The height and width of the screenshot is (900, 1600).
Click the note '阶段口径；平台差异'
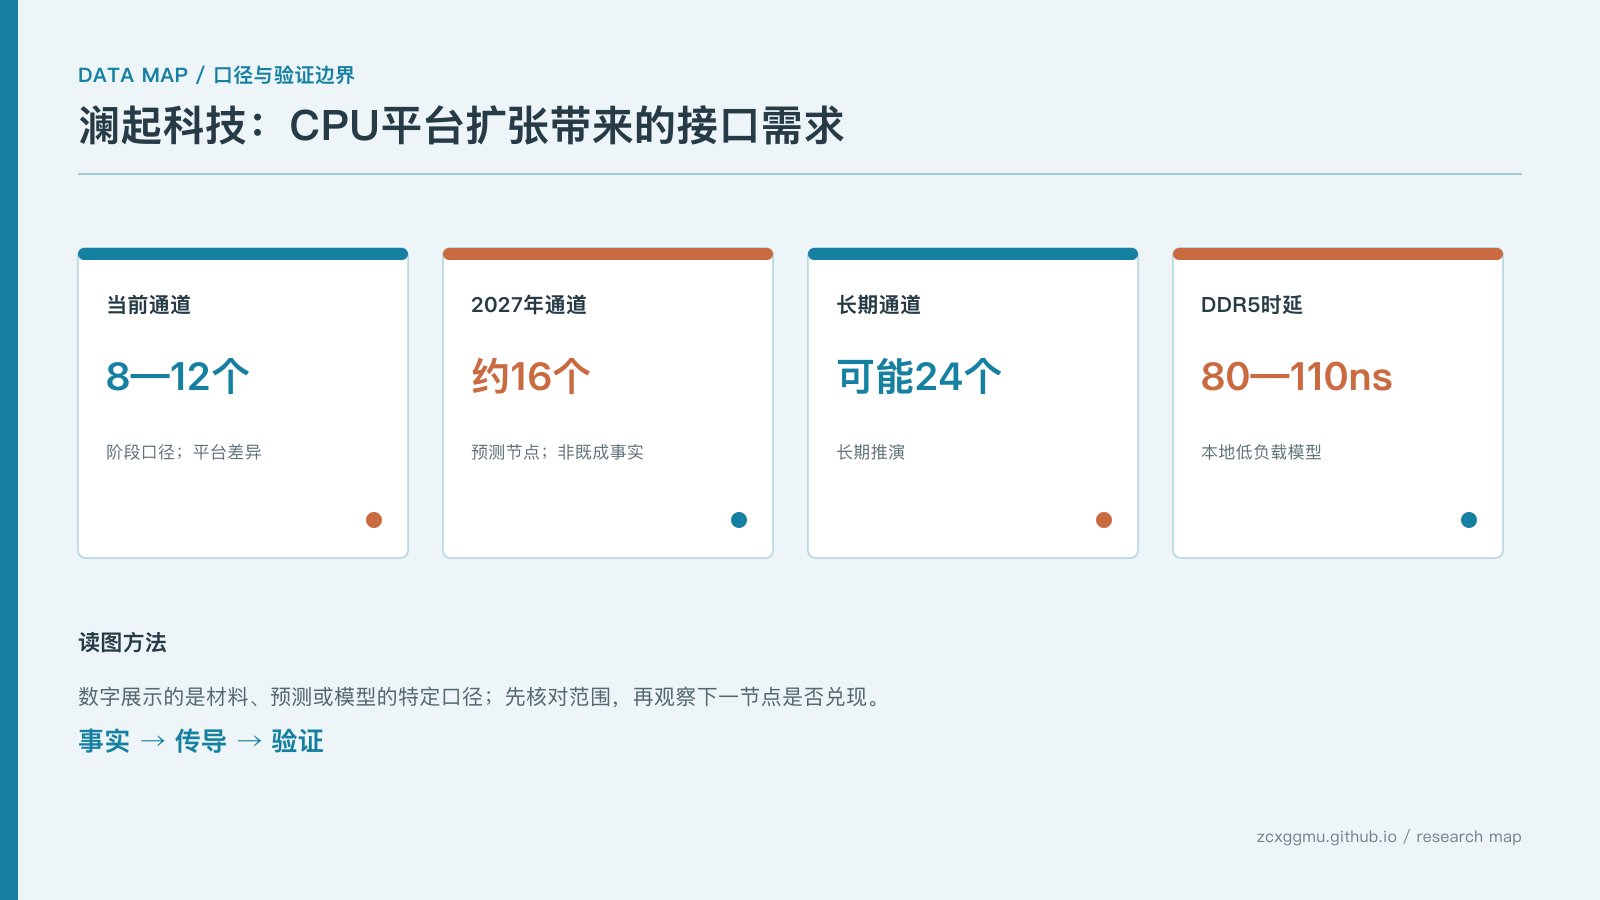tap(184, 452)
